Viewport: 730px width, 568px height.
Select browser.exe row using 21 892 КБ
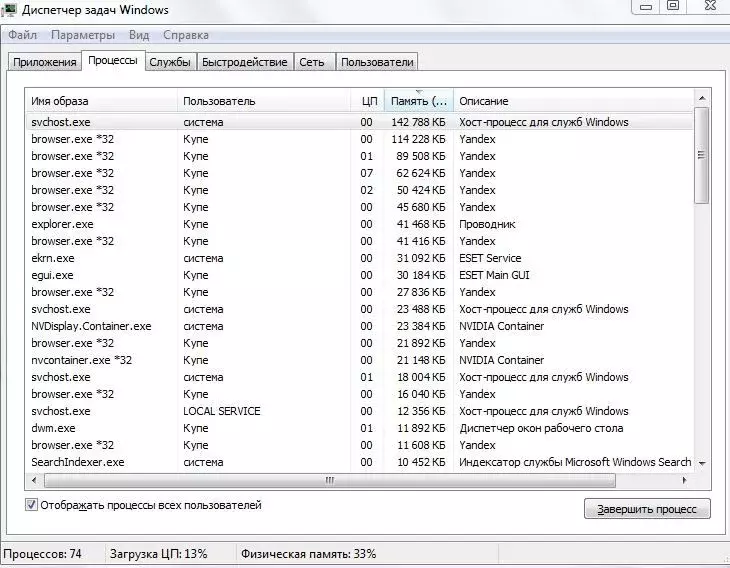pyautogui.click(x=359, y=343)
